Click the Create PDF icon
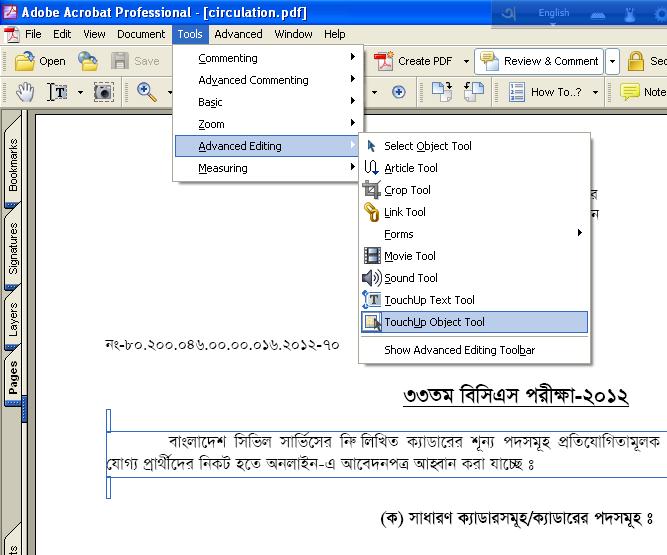Screen dimensions: 667x555 (x=384, y=61)
